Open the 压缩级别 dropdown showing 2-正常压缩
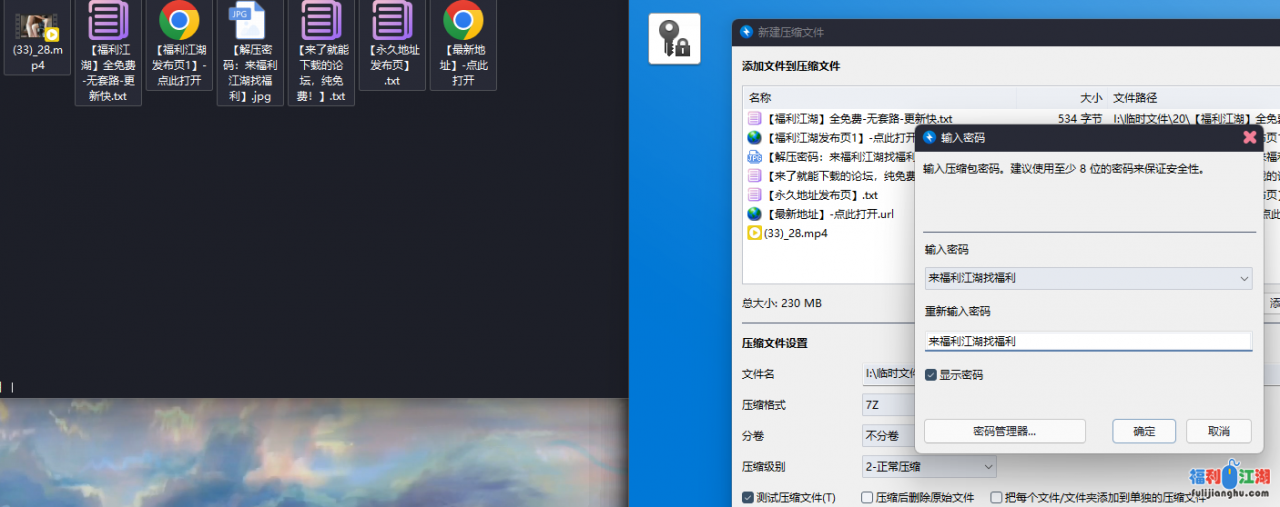The height and width of the screenshot is (507, 1280). (929, 466)
